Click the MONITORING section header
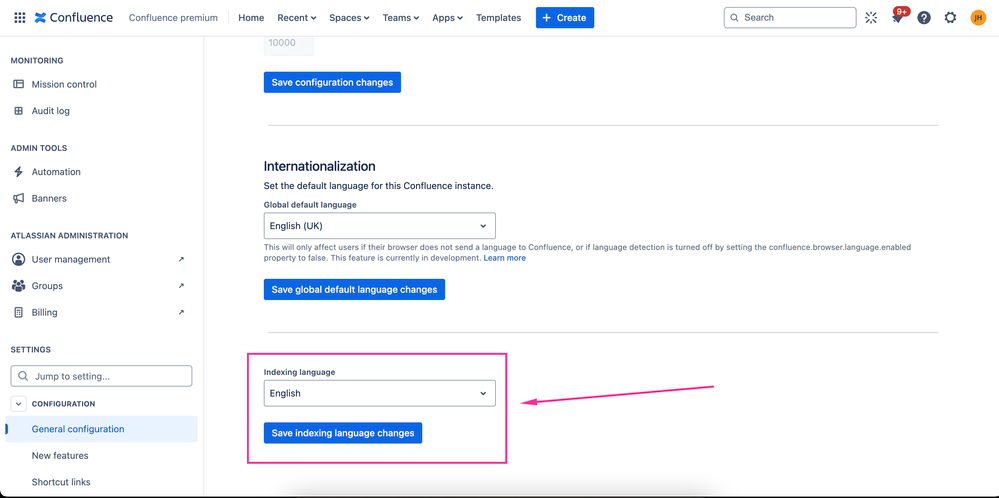This screenshot has width=999, height=498. pyautogui.click(x=37, y=60)
